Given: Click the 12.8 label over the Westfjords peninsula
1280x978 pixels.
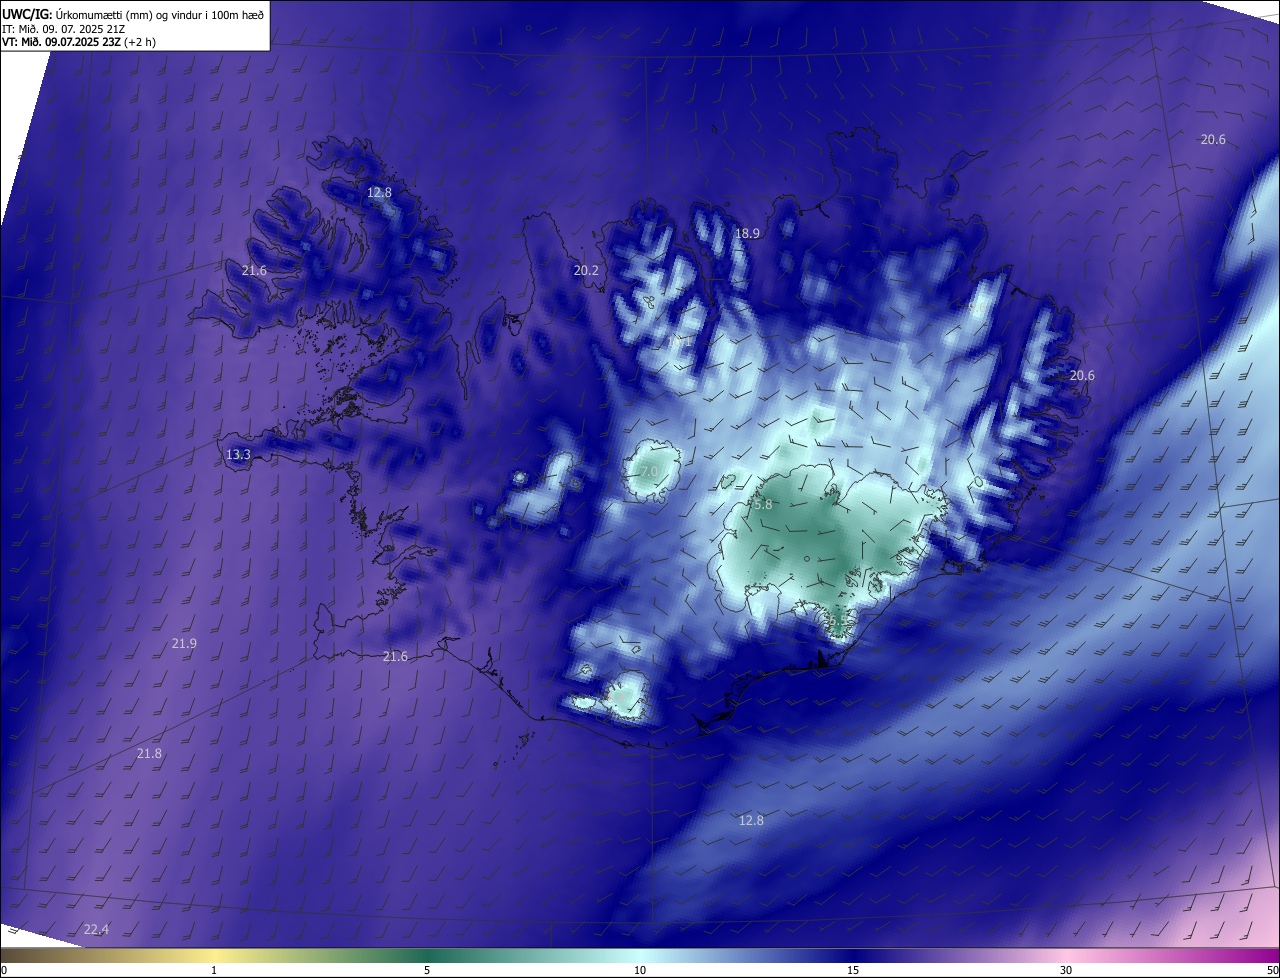Looking at the screenshot, I should pos(379,193).
